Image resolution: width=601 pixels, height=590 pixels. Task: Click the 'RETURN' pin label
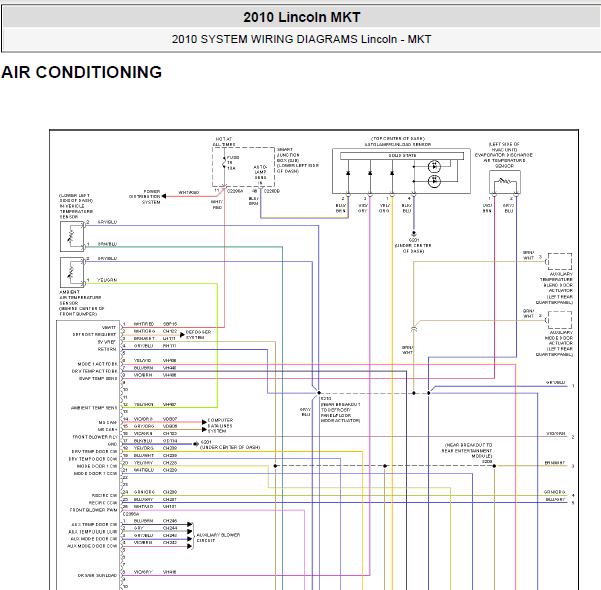[107, 349]
